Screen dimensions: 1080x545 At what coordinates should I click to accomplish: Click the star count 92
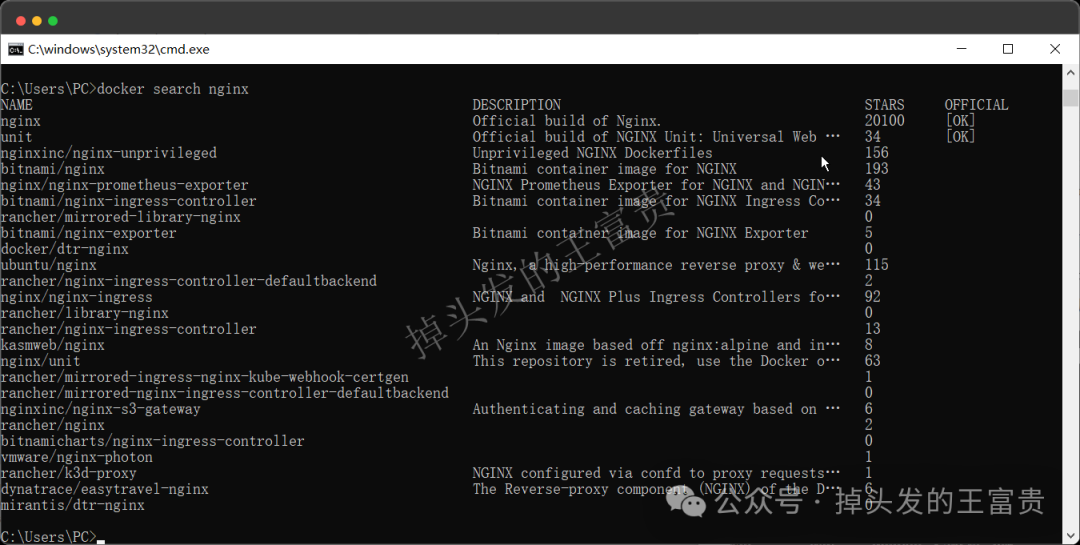[873, 297]
